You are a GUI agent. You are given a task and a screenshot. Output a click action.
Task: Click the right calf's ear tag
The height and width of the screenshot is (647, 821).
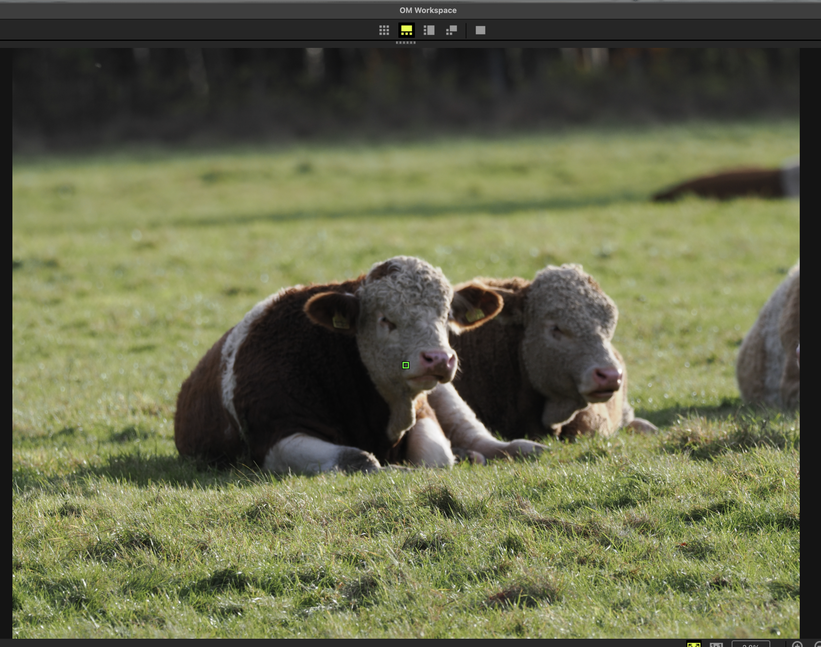pos(474,314)
